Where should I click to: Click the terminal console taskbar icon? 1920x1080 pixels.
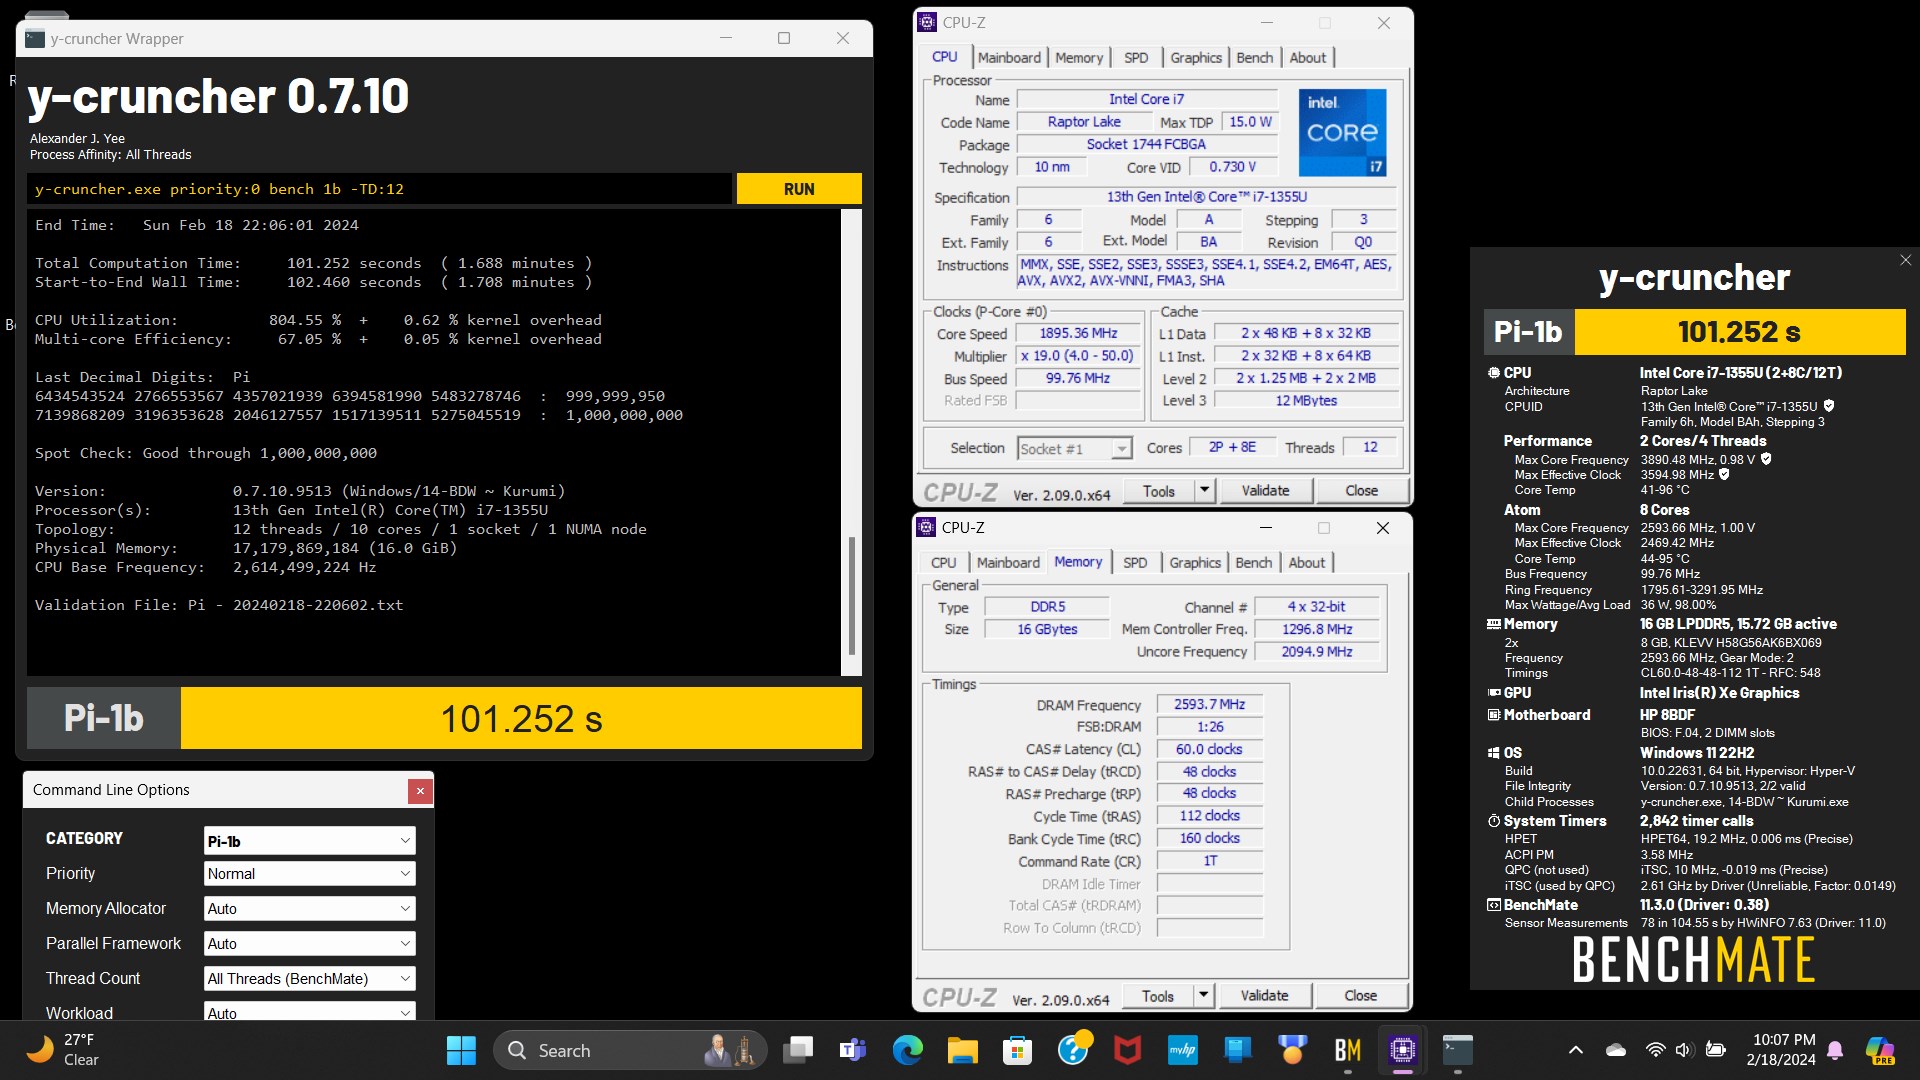point(1458,1051)
